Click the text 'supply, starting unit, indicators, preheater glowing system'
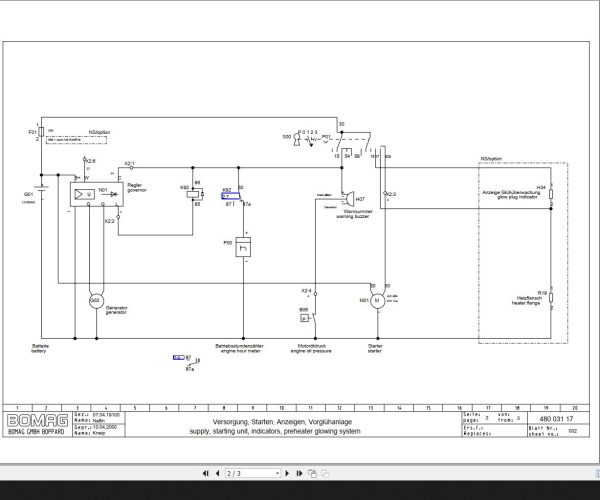Screen dimensions: 600x500 (275, 431)
